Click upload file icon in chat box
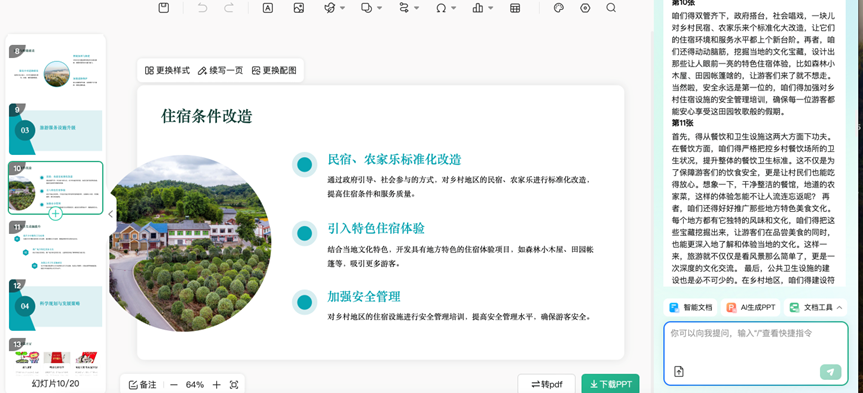Viewport: 863px width, 393px height. (x=679, y=372)
